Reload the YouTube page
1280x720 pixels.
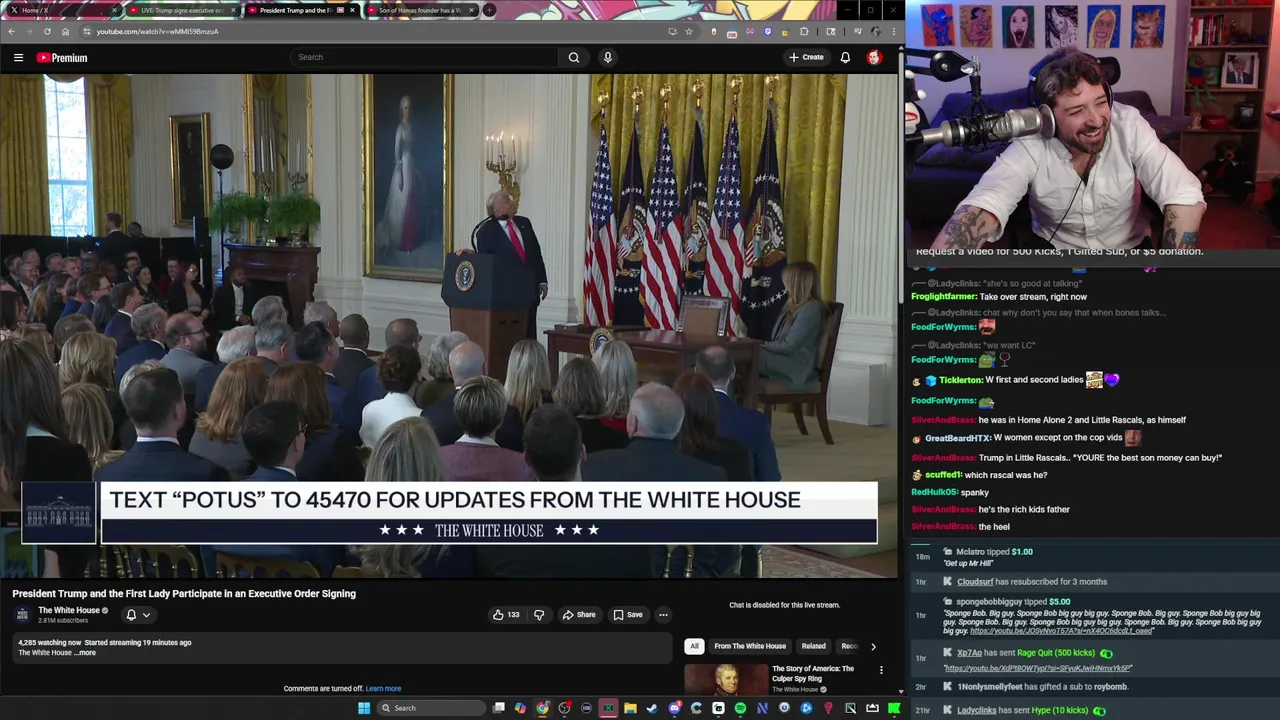(47, 31)
